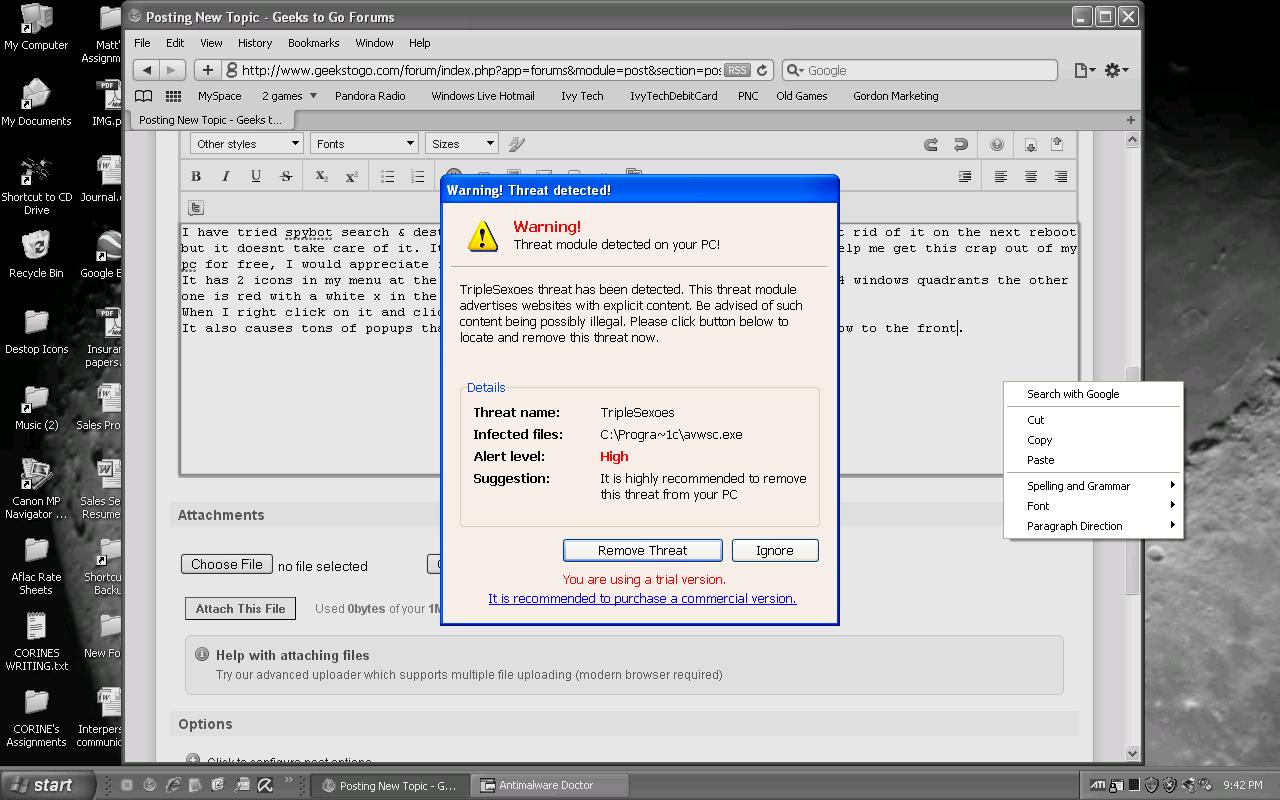The width and height of the screenshot is (1280, 800).
Task: Open the Recycle Bin desktop icon
Action: point(36,255)
